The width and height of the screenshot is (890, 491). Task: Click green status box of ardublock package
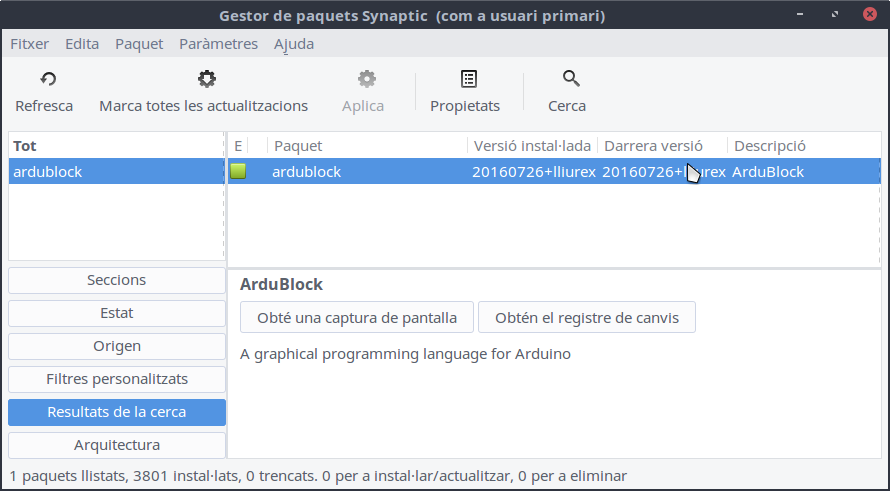[238, 171]
